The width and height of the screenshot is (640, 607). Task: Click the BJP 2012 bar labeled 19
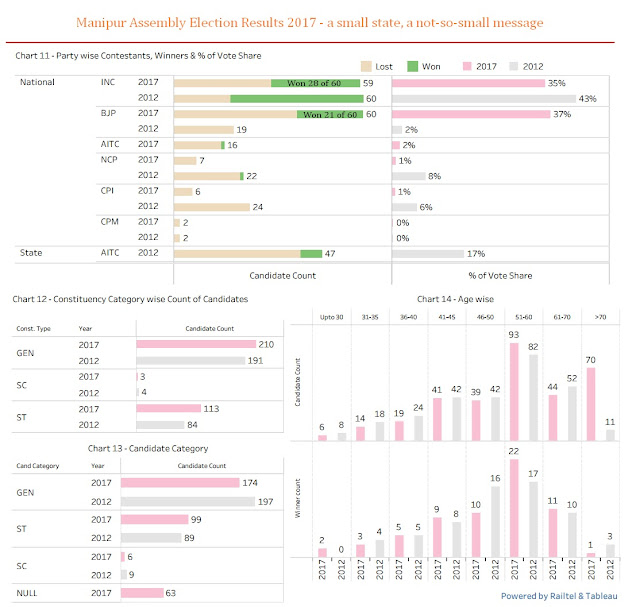[204, 130]
